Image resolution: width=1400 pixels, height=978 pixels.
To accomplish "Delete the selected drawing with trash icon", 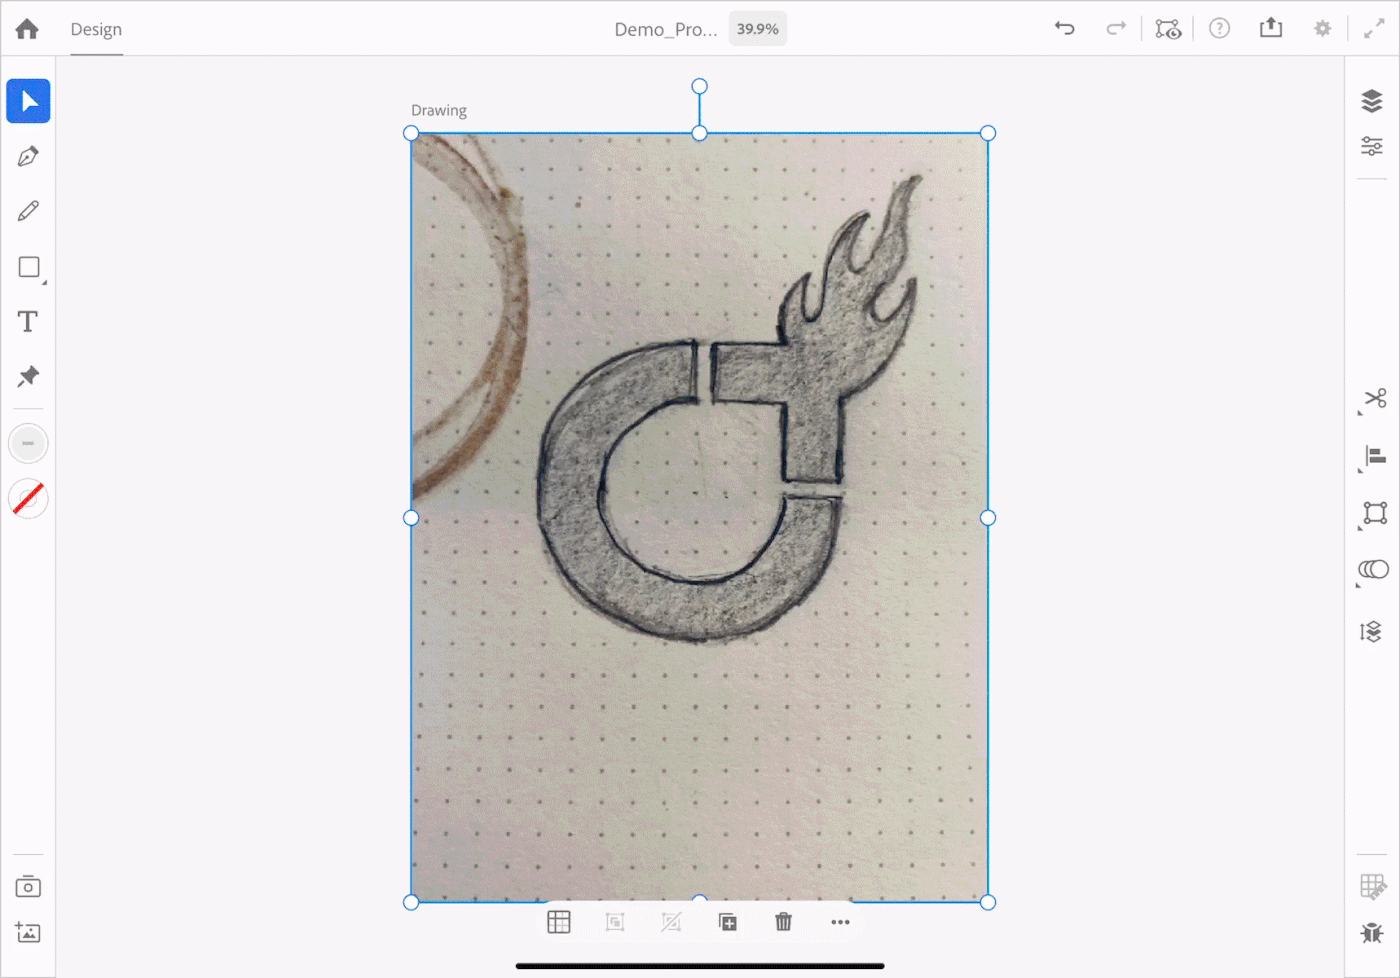I will tap(784, 922).
